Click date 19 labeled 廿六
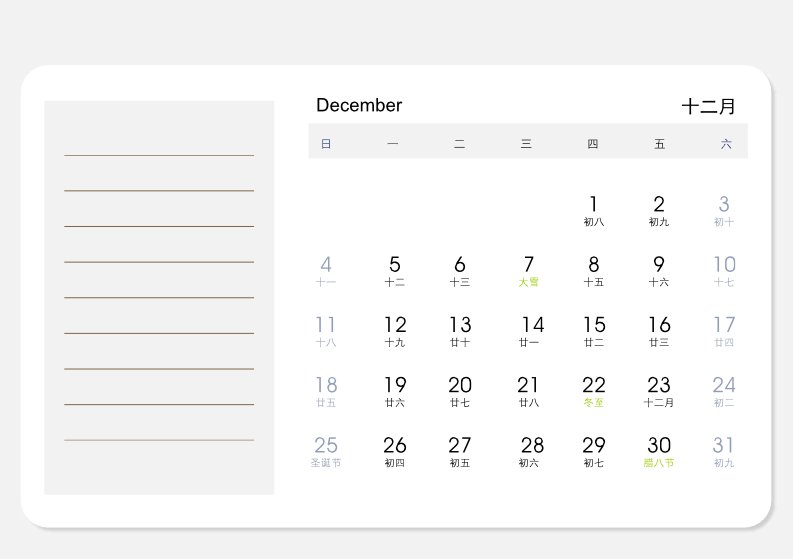 pos(394,392)
